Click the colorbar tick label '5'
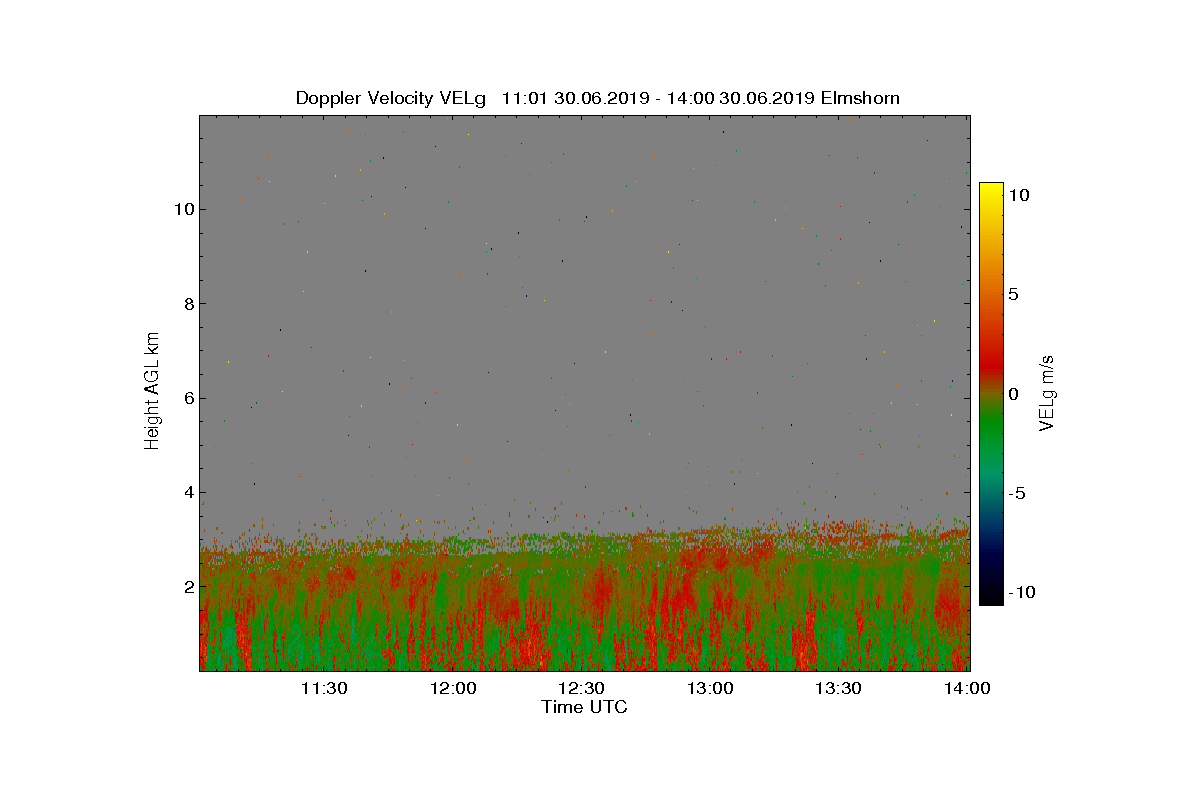The image size is (1200, 800). tap(1013, 294)
